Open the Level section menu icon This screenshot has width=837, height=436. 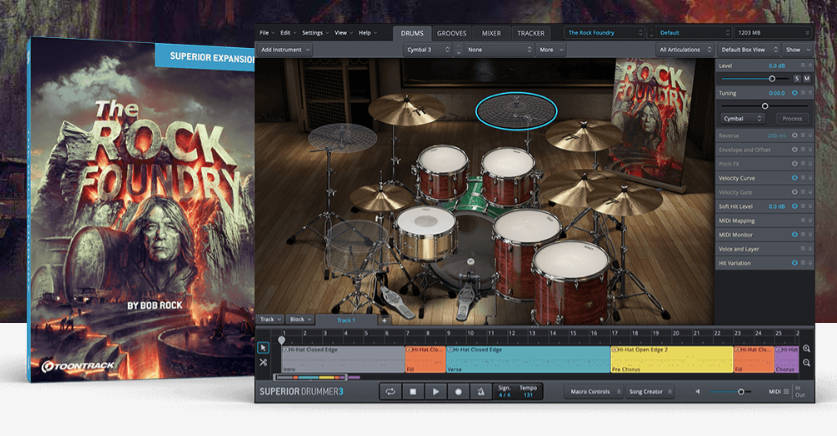803,66
